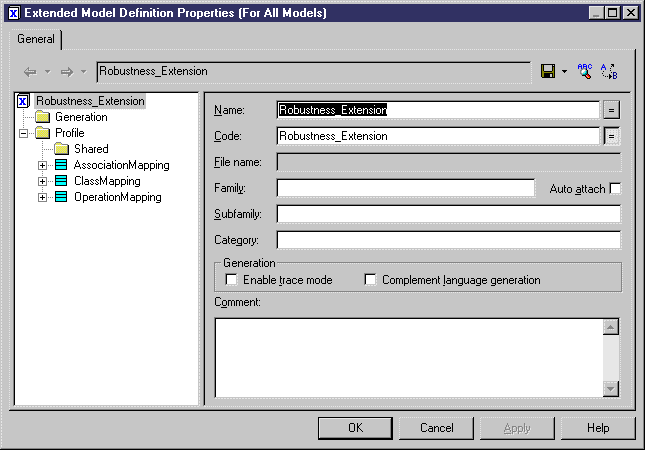The image size is (645, 450).
Task: Select the ClassMapping tree label
Action: pos(107,181)
